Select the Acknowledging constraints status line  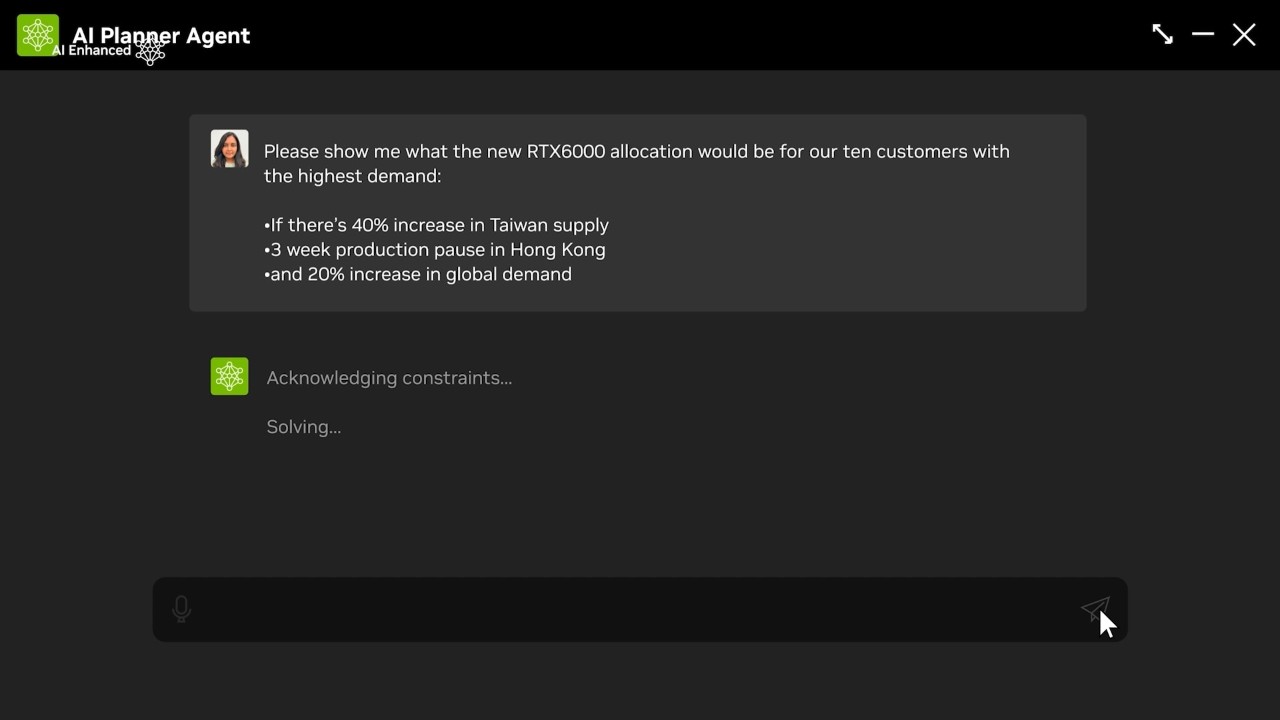(x=389, y=378)
